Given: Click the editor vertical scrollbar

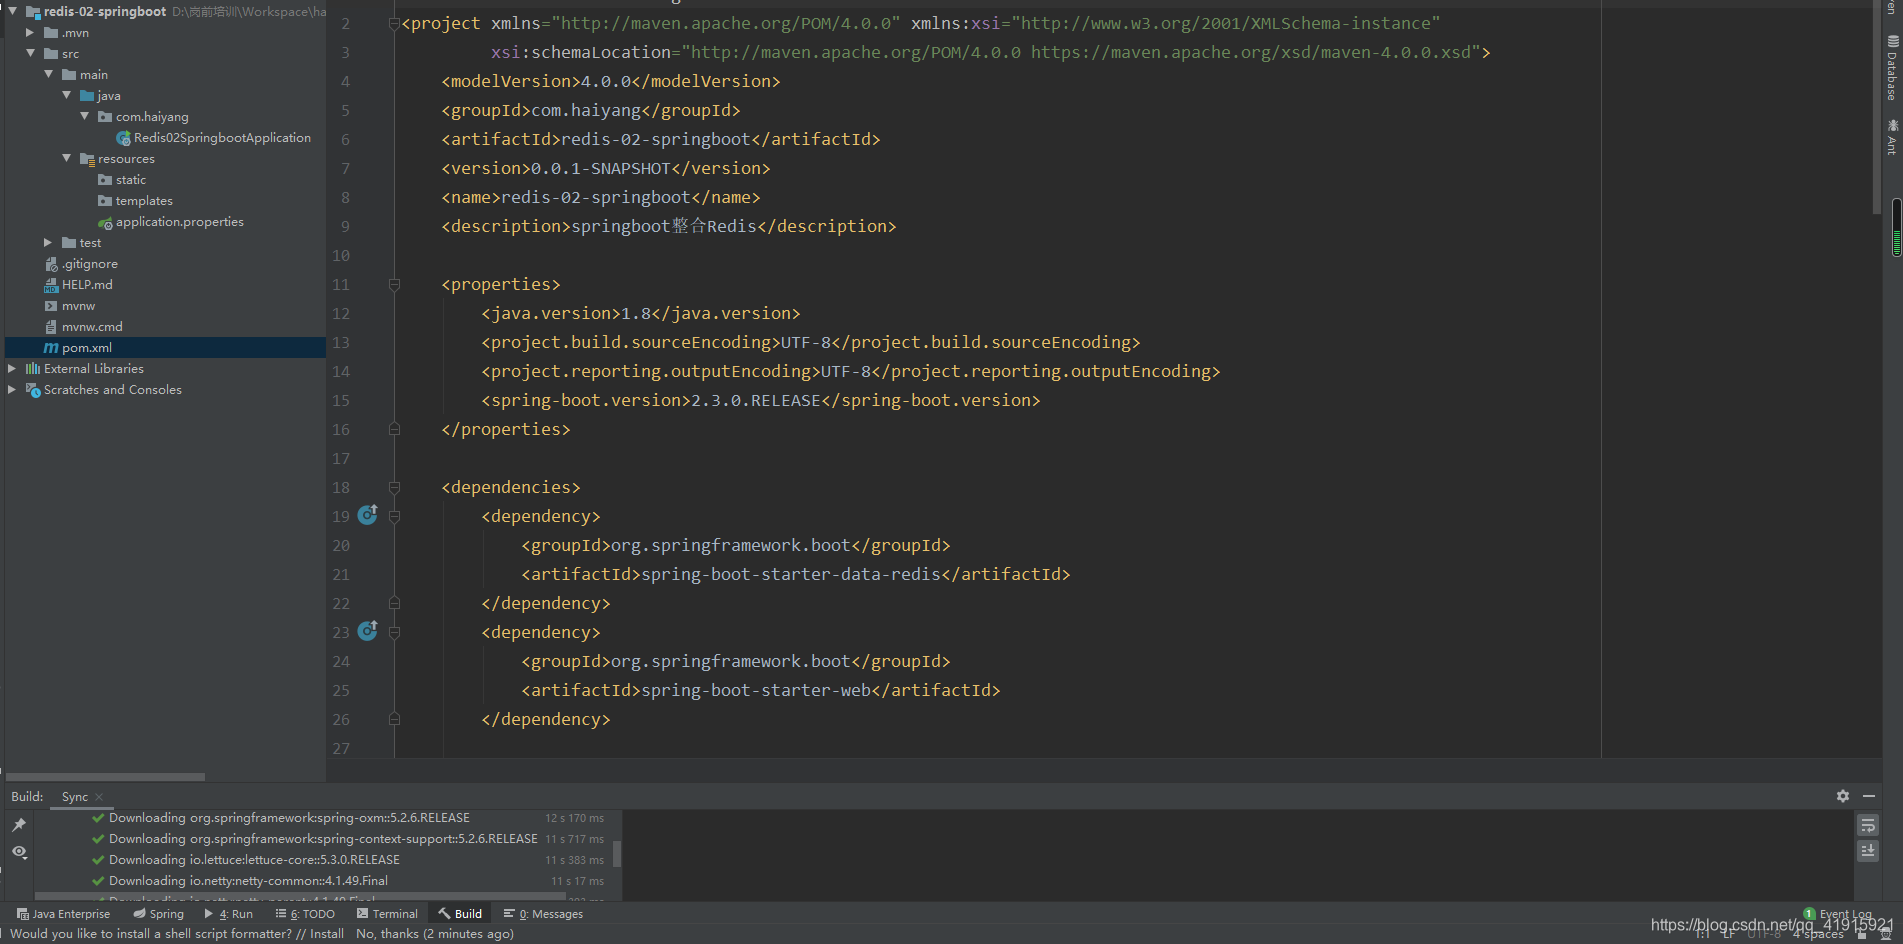Looking at the screenshot, I should 1876,108.
